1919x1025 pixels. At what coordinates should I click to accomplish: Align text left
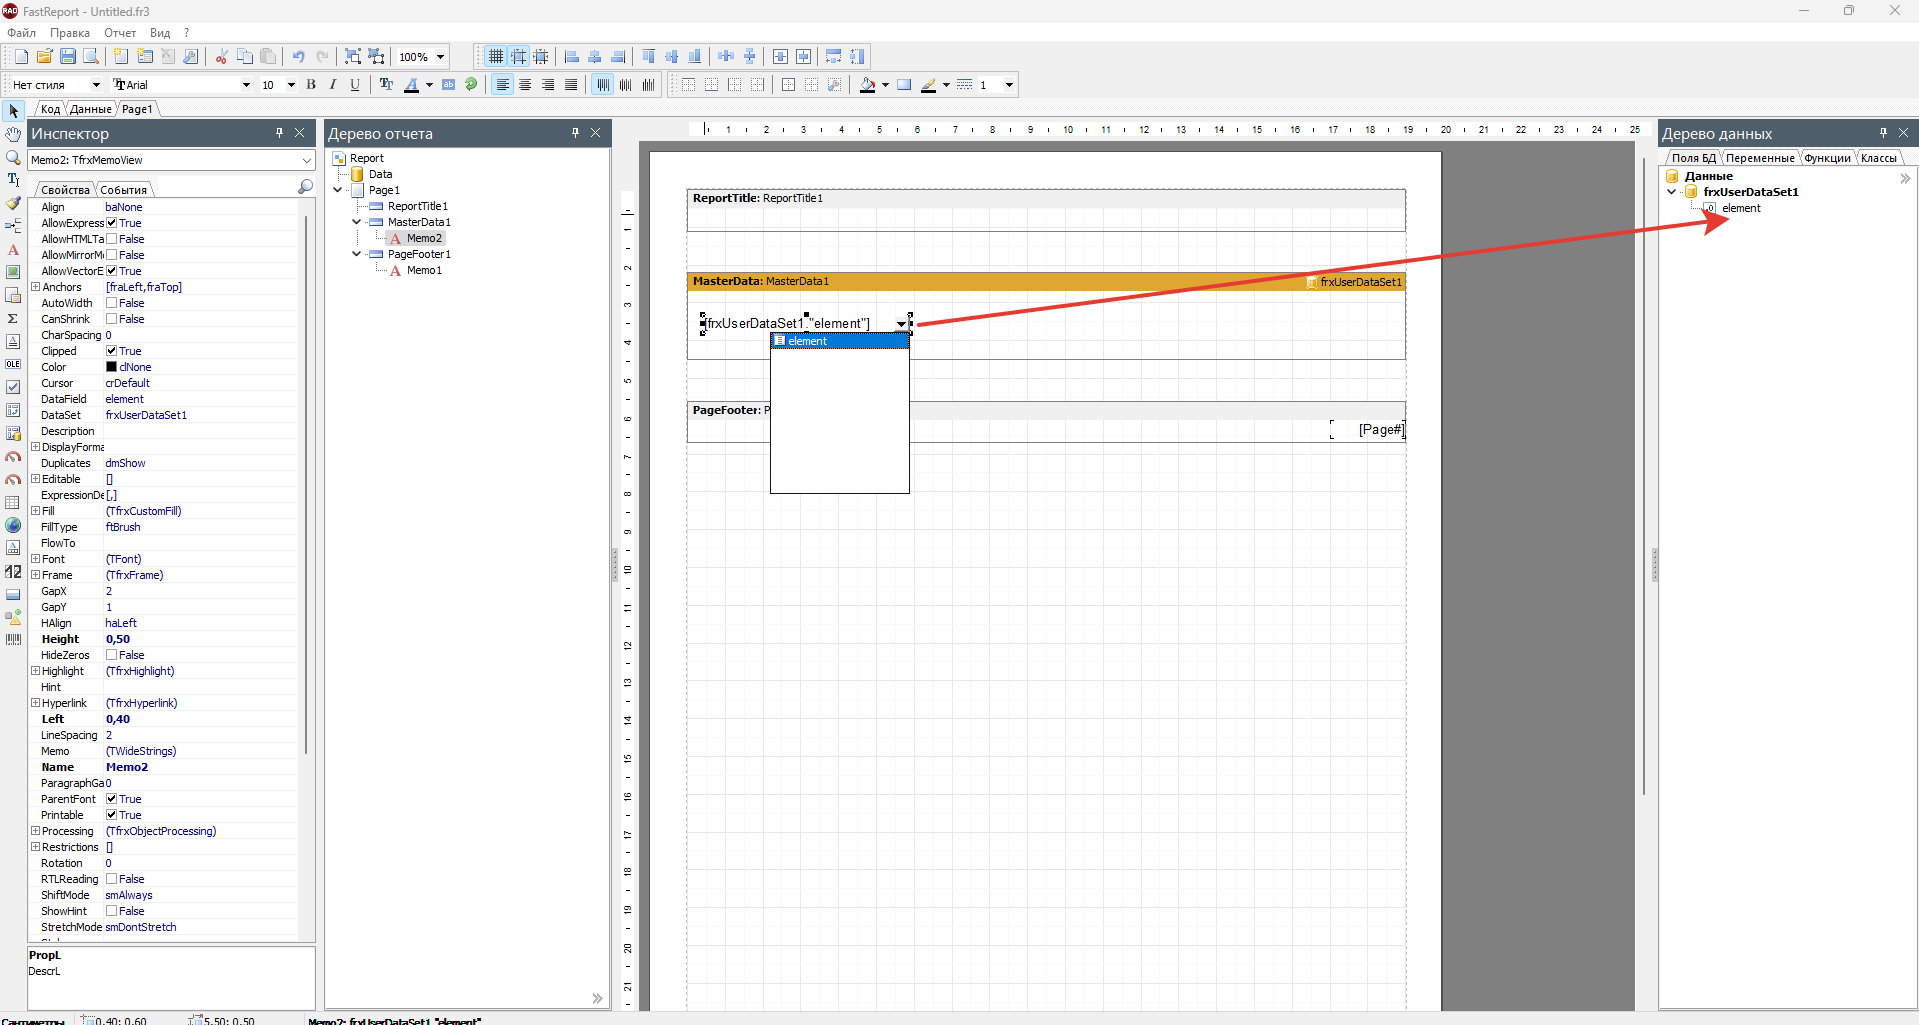[503, 85]
